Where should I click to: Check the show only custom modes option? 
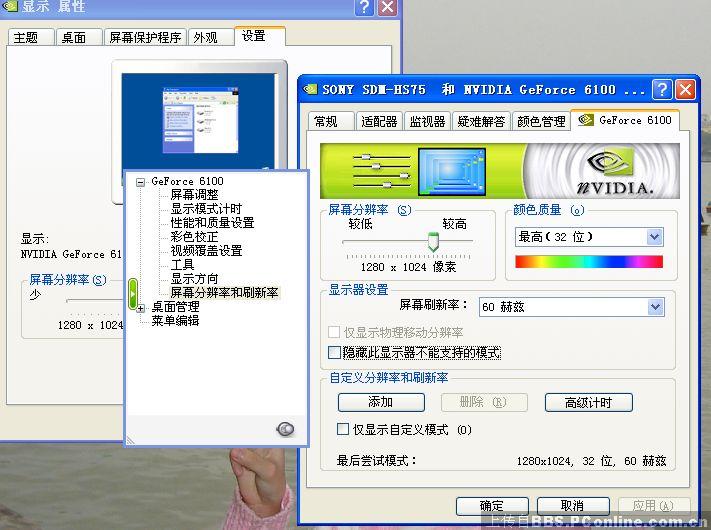coord(343,429)
